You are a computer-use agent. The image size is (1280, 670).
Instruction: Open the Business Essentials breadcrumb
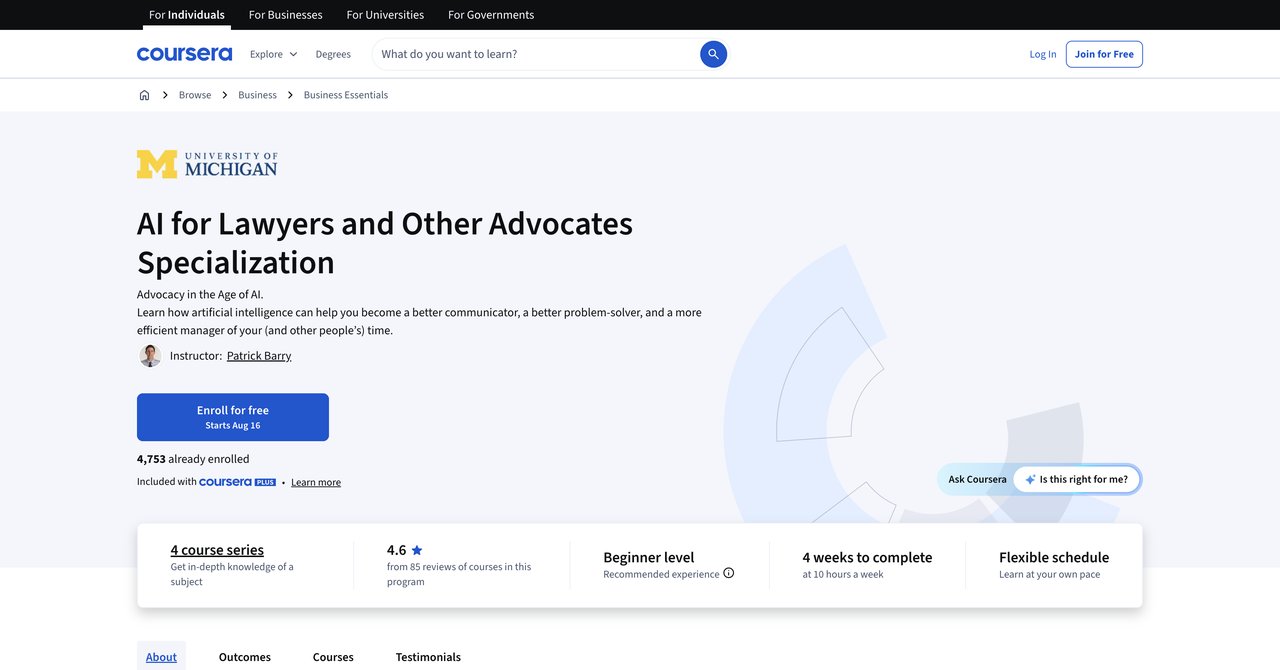pos(346,95)
